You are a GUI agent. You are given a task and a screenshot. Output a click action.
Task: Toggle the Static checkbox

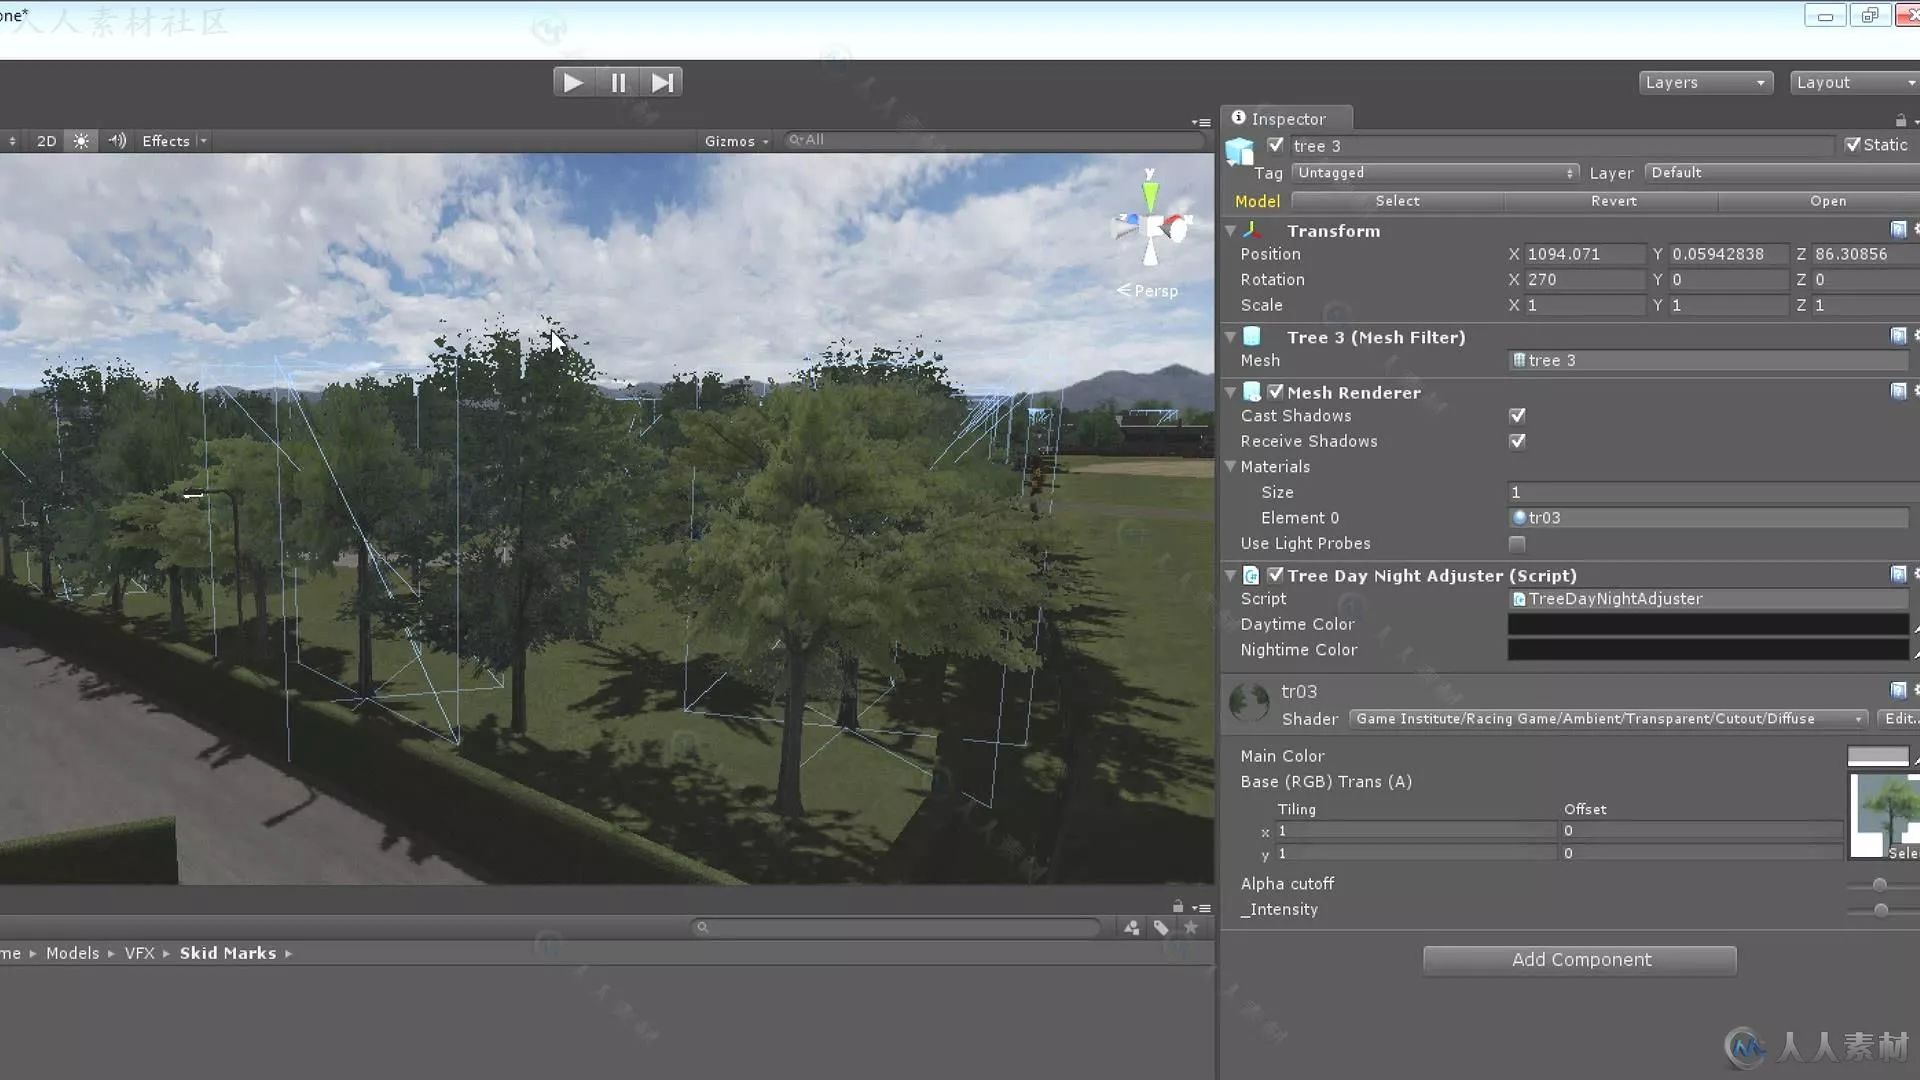(1852, 145)
